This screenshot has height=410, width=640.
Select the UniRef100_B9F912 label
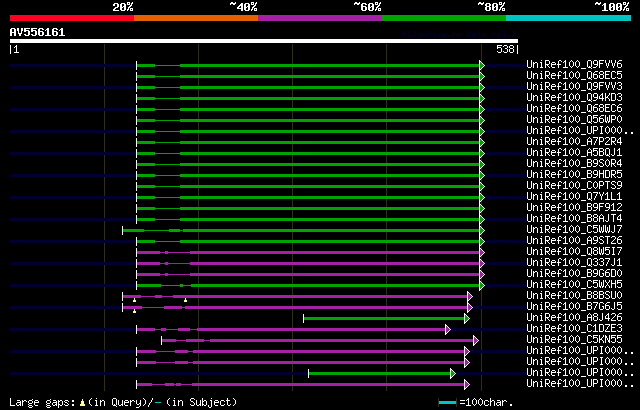(574, 208)
